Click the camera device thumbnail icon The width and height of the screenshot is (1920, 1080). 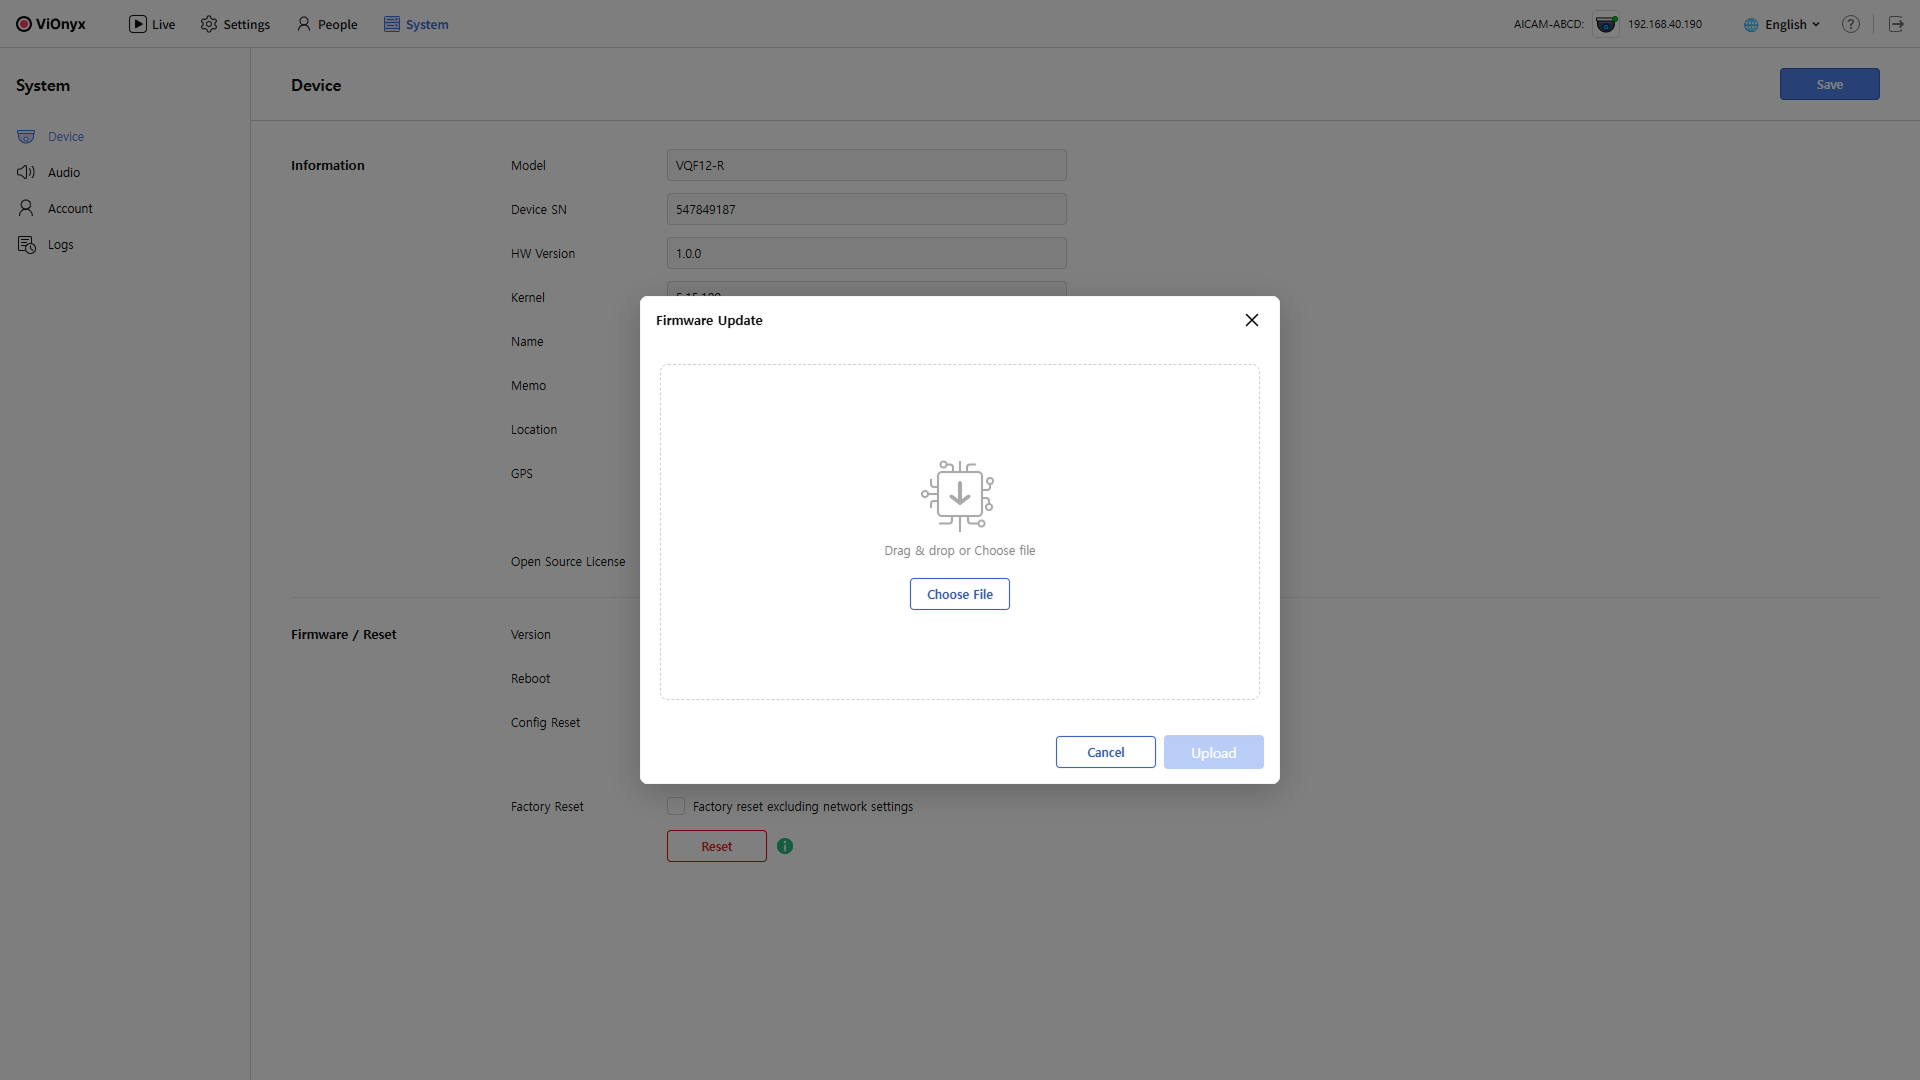pos(1606,24)
